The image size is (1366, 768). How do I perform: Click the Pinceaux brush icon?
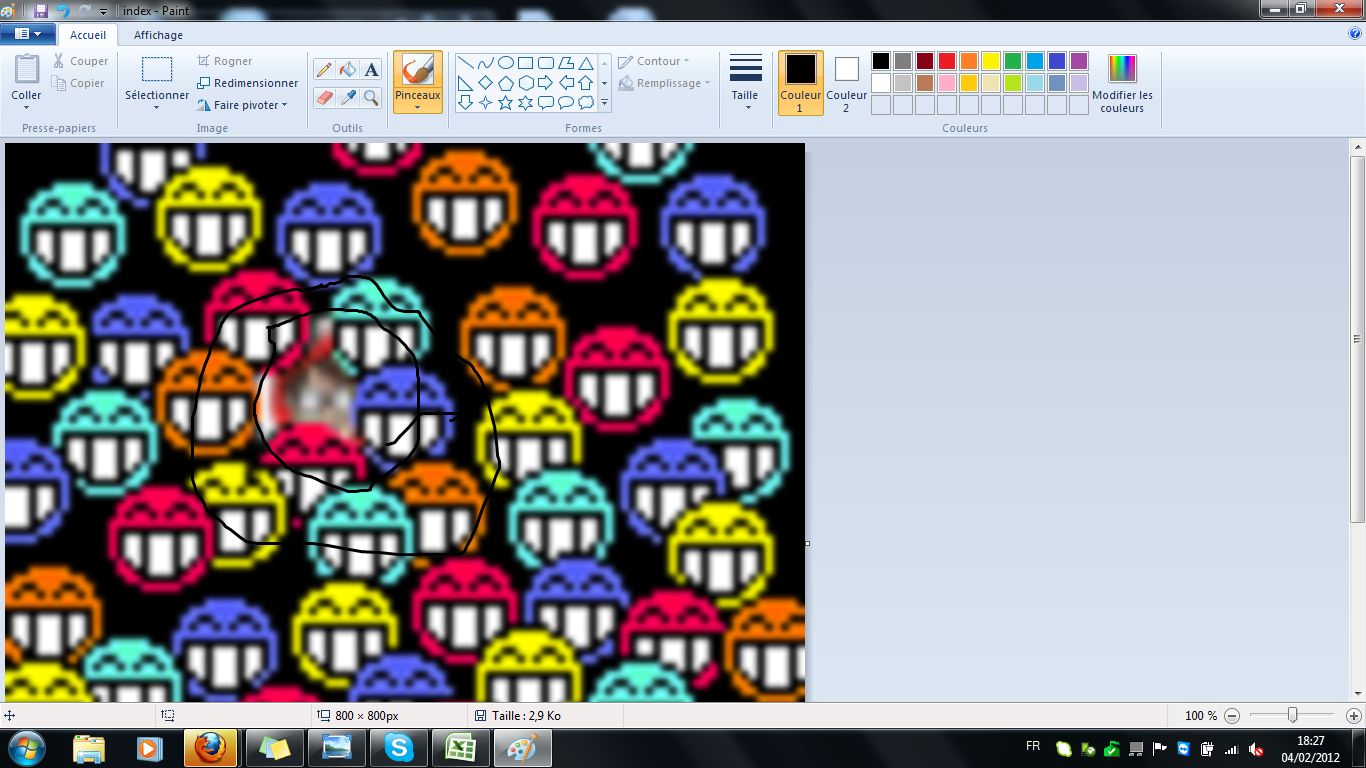418,70
